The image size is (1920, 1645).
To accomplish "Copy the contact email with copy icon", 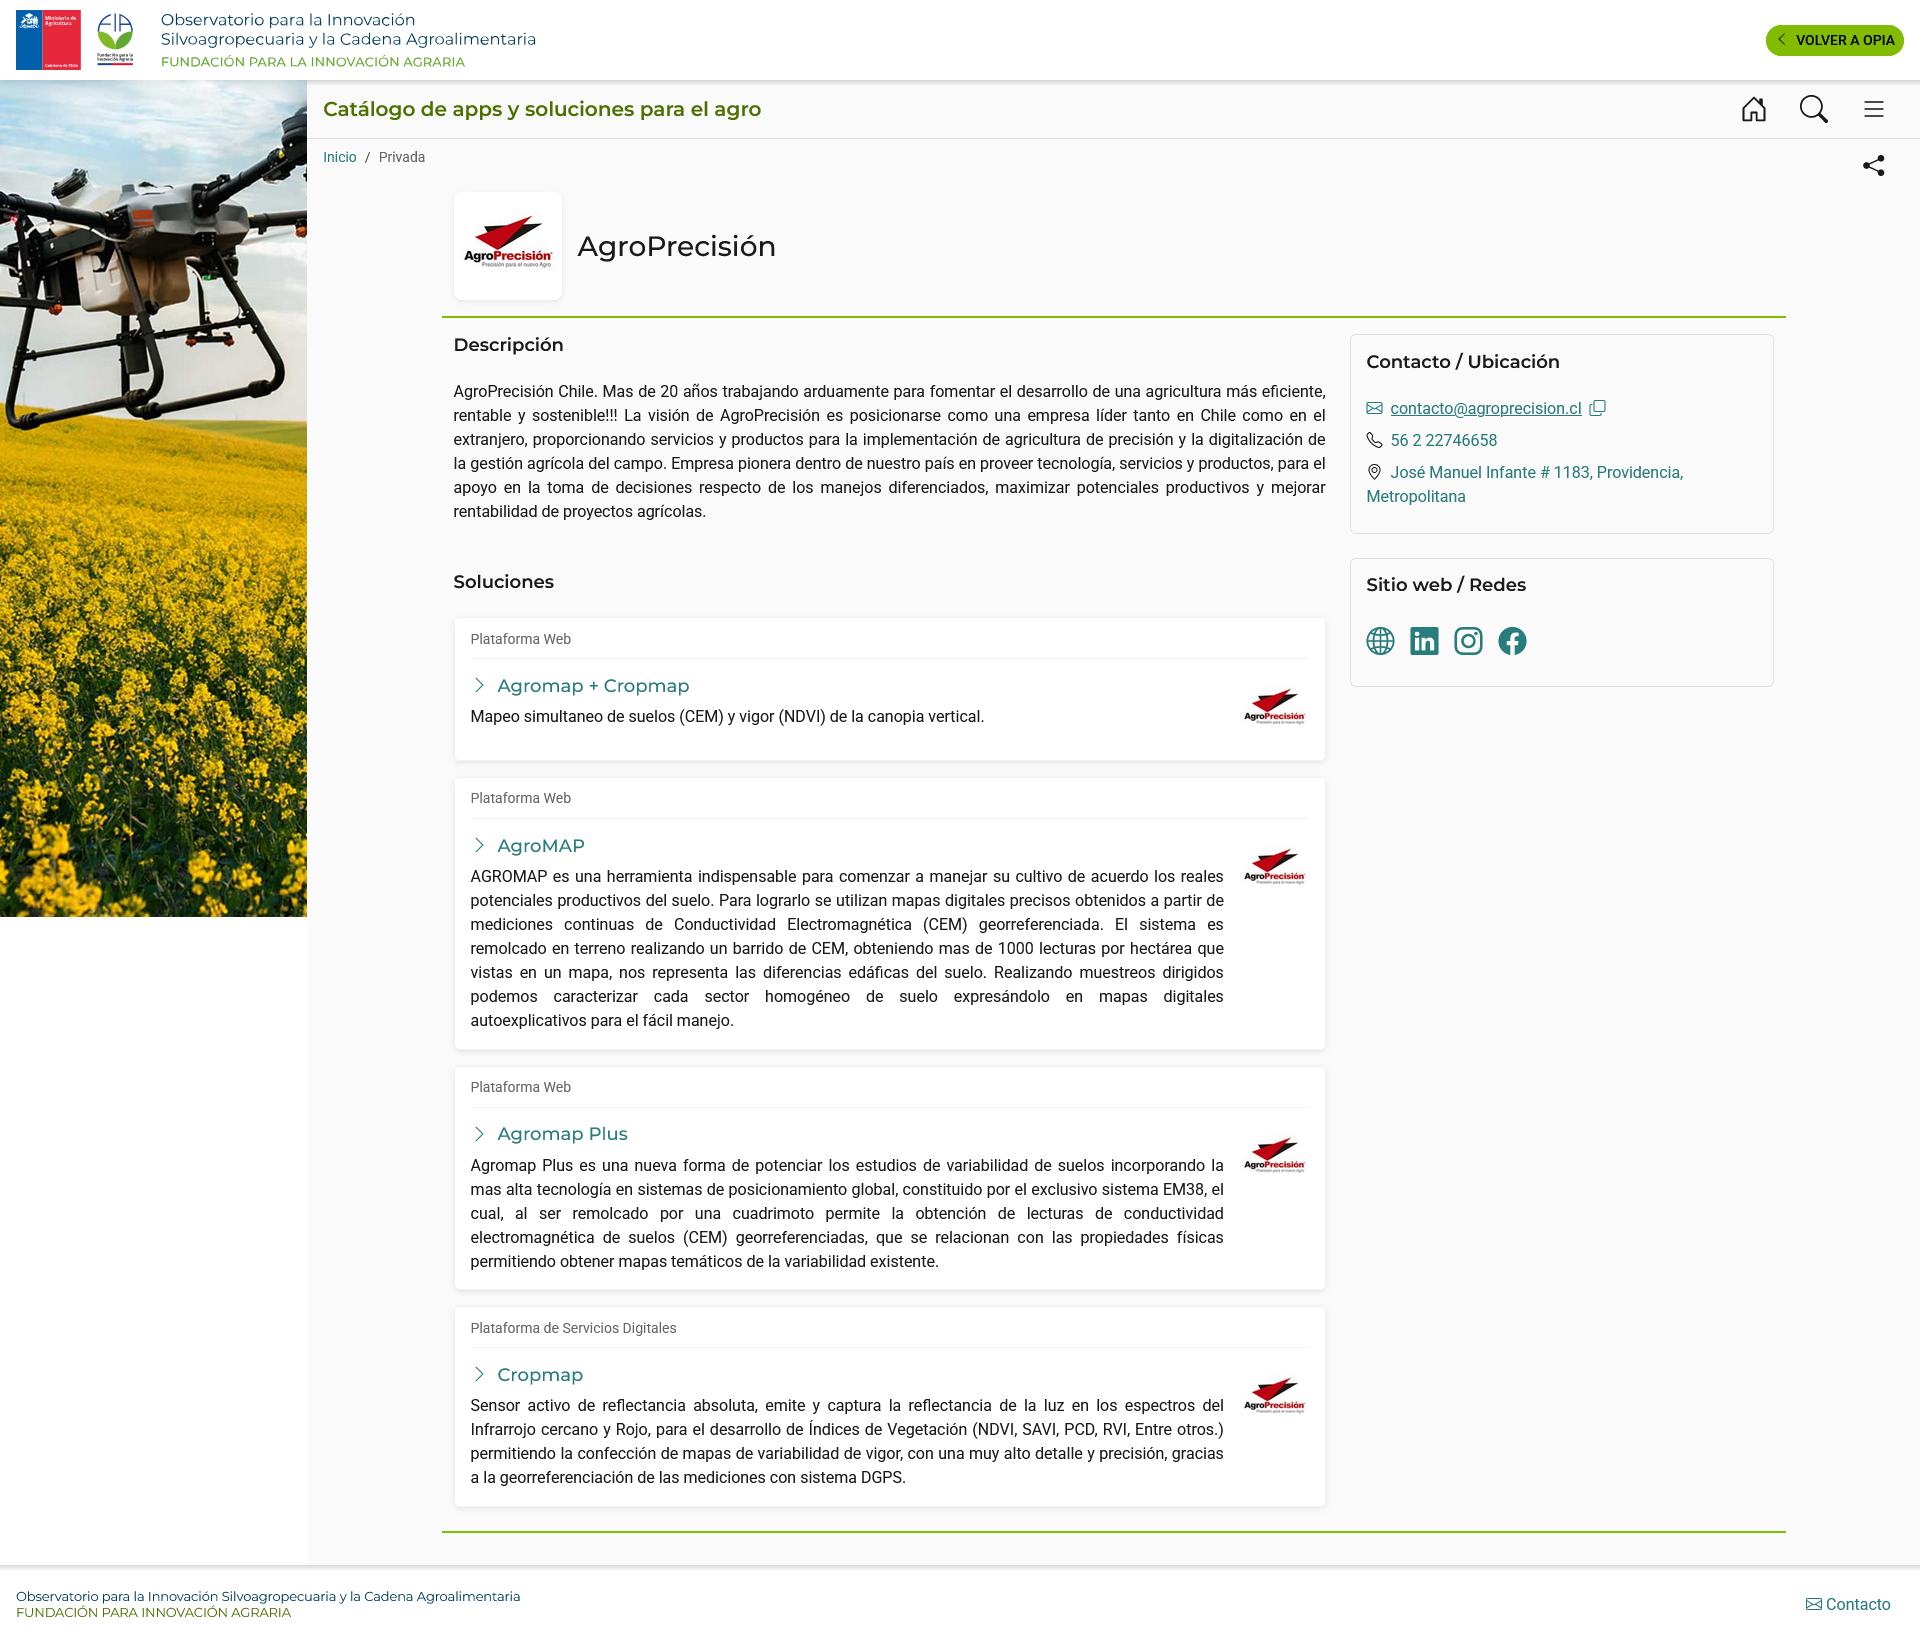I will point(1597,408).
